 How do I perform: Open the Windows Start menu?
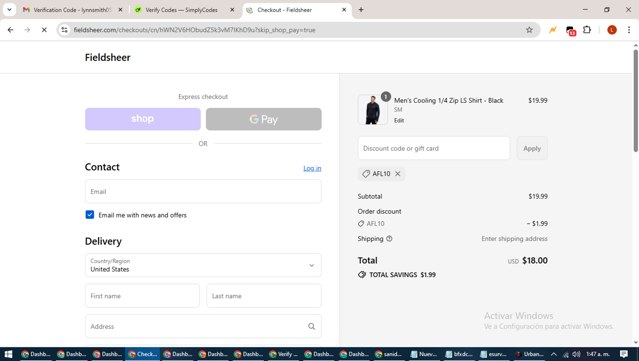click(8, 354)
